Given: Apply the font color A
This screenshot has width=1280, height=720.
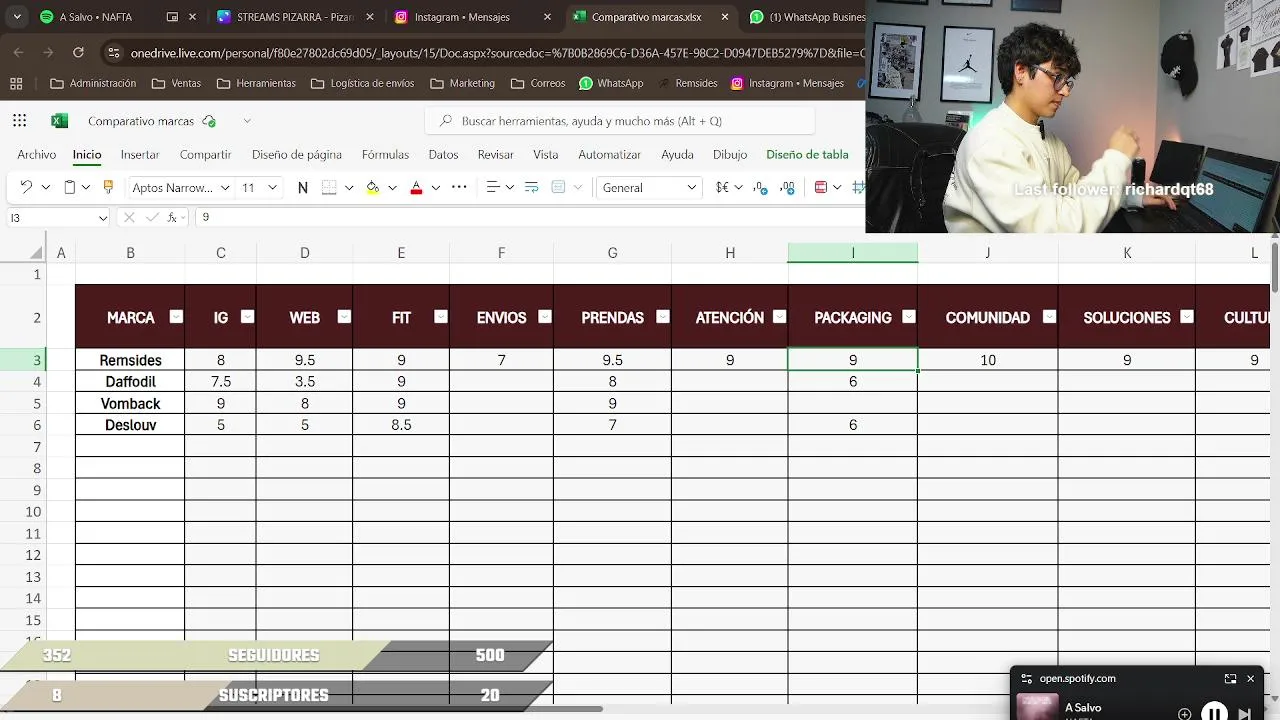Looking at the screenshot, I should (x=416, y=187).
